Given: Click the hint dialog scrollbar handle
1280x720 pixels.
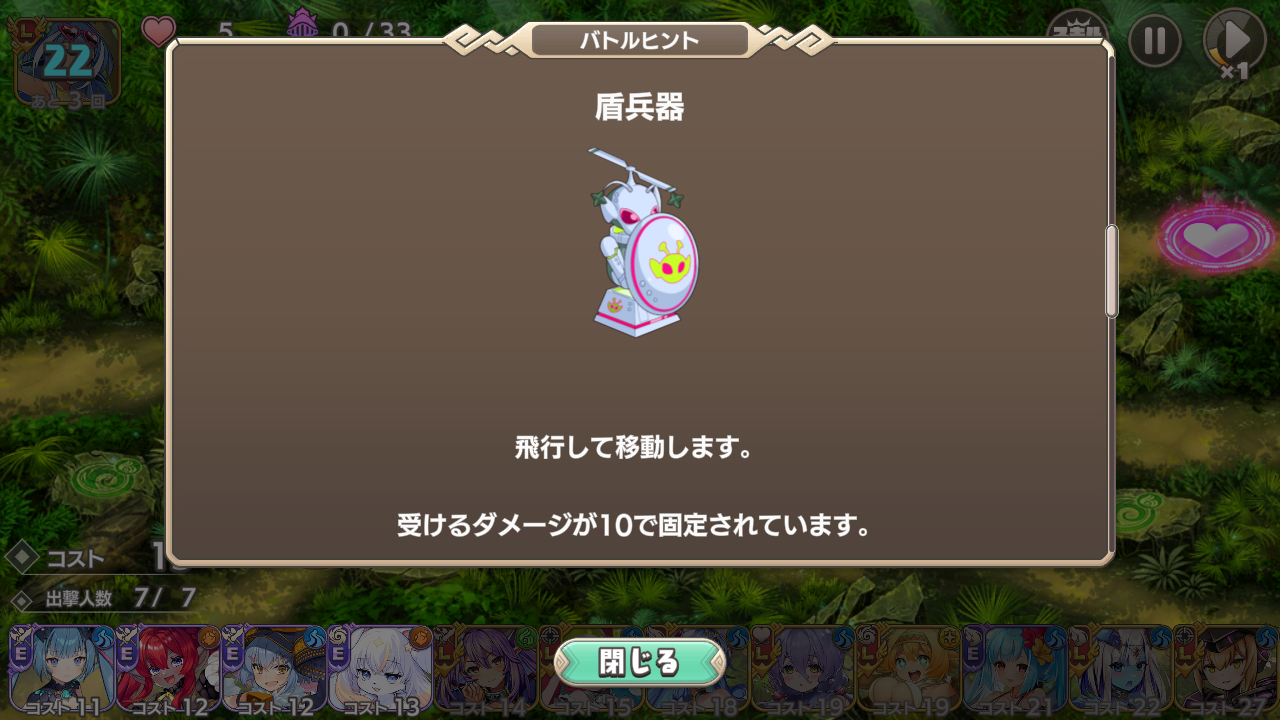Looking at the screenshot, I should tap(1111, 272).
